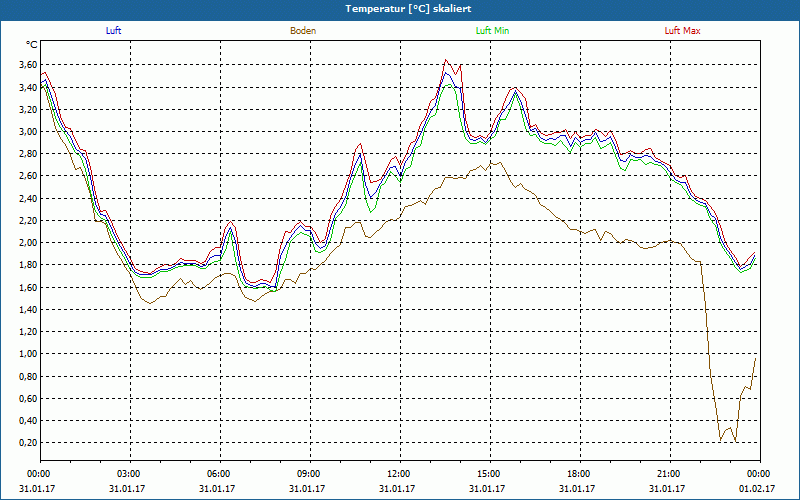Click the 3,60 y-axis value
This screenshot has height=500, width=800.
pos(28,65)
